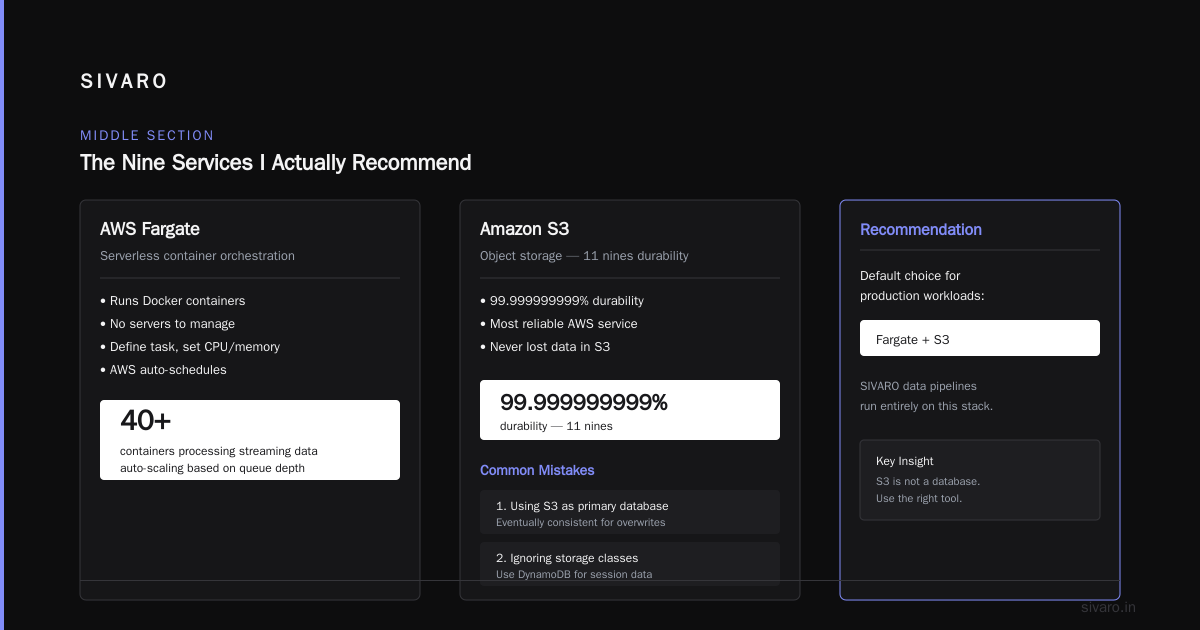
Task: Click the Runs Docker containers bullet
Action: point(172,301)
